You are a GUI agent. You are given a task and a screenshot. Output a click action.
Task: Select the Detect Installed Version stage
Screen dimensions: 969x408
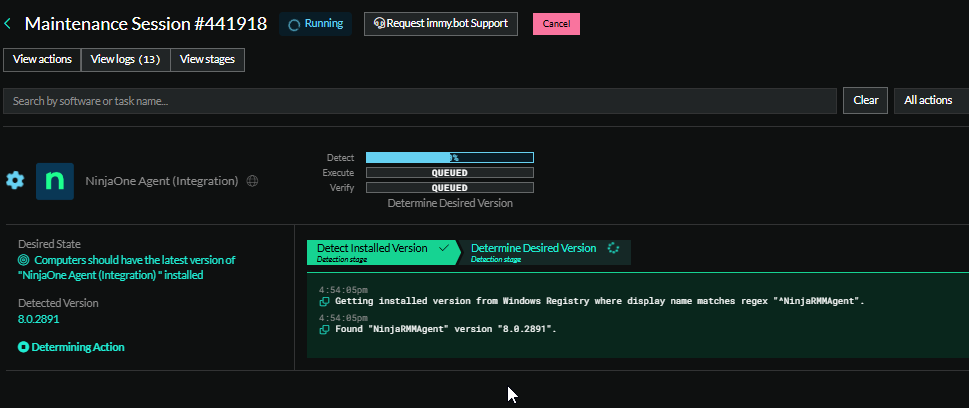(x=382, y=252)
